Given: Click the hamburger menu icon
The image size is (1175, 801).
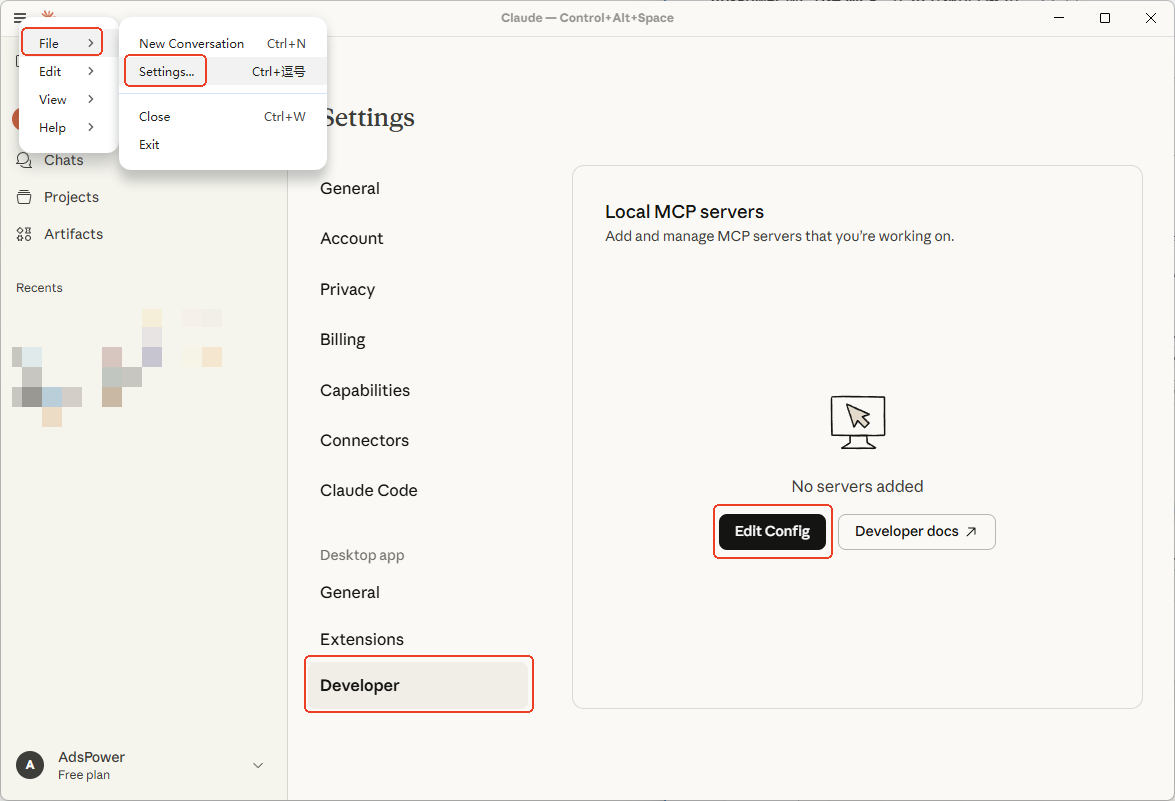Looking at the screenshot, I should tap(20, 18).
